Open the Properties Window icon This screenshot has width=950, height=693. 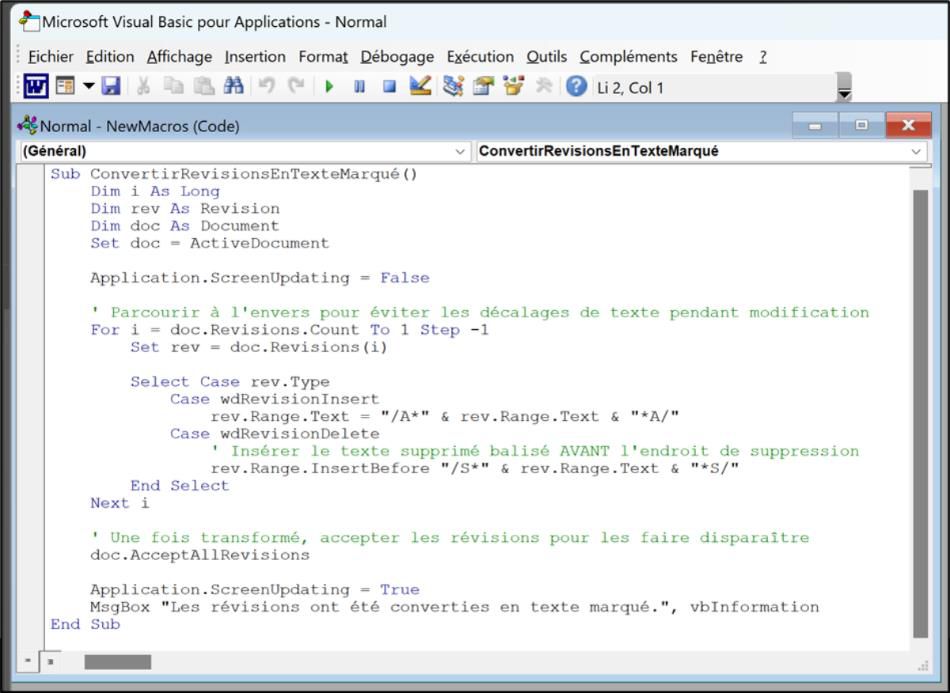point(483,87)
